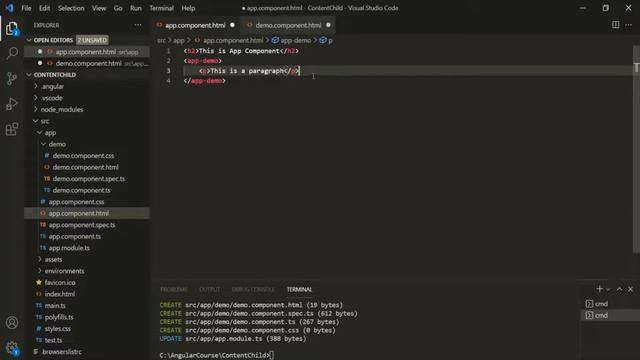Click unsaved dot on app.component.html tab
Image resolution: width=640 pixels, height=360 pixels.
pos(232,25)
